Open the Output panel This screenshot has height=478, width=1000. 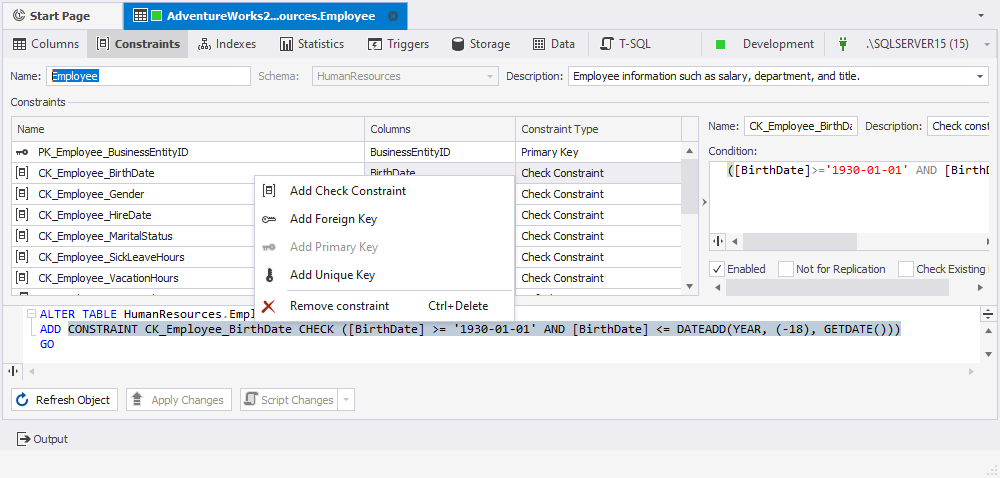click(42, 439)
